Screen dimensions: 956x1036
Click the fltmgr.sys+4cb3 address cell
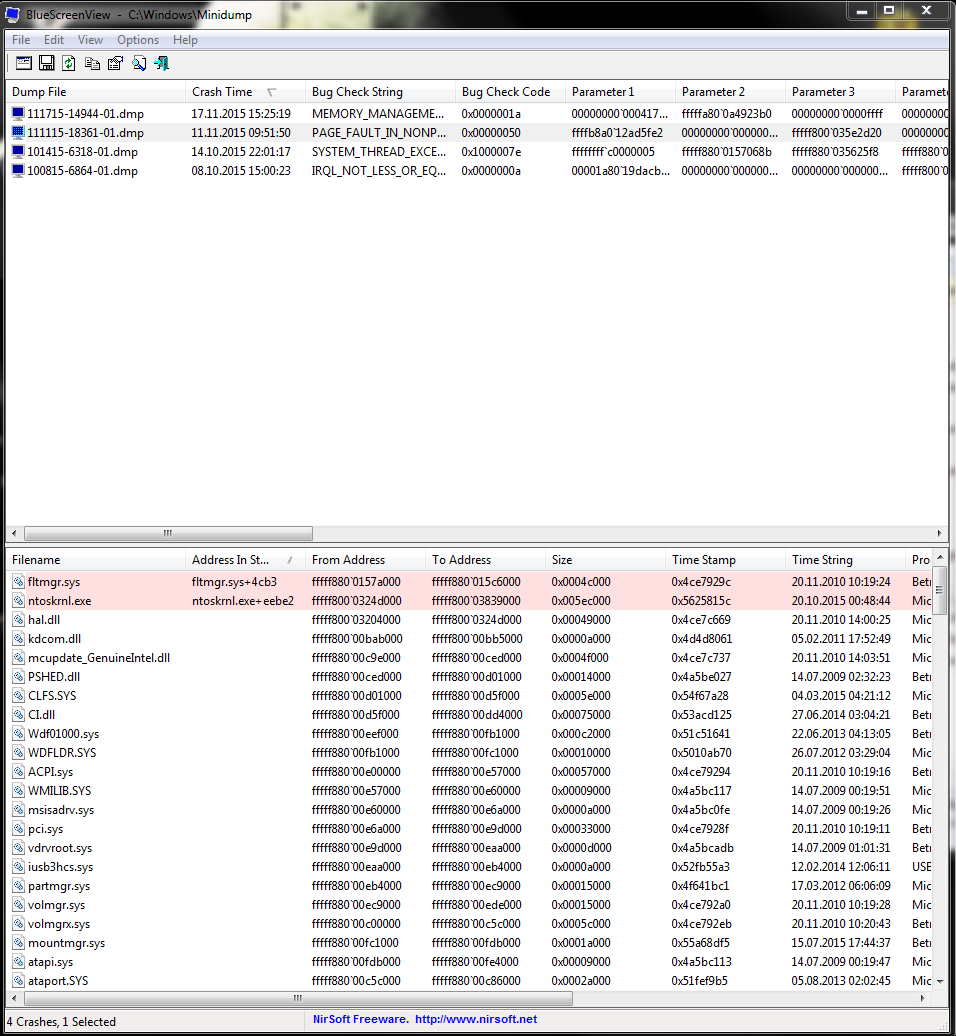tap(235, 582)
